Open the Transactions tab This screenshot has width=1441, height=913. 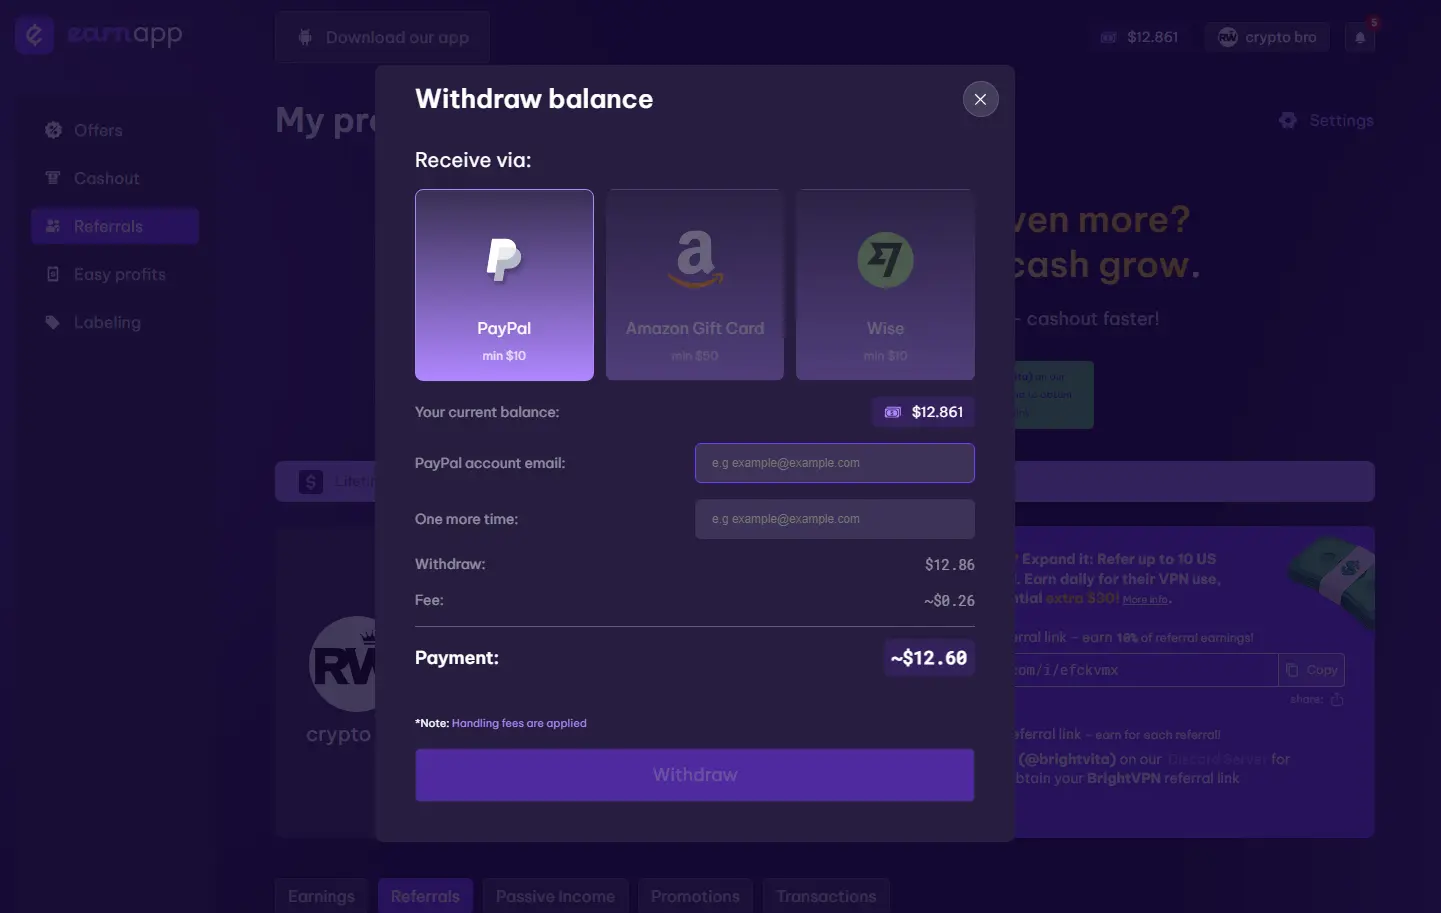click(x=826, y=896)
